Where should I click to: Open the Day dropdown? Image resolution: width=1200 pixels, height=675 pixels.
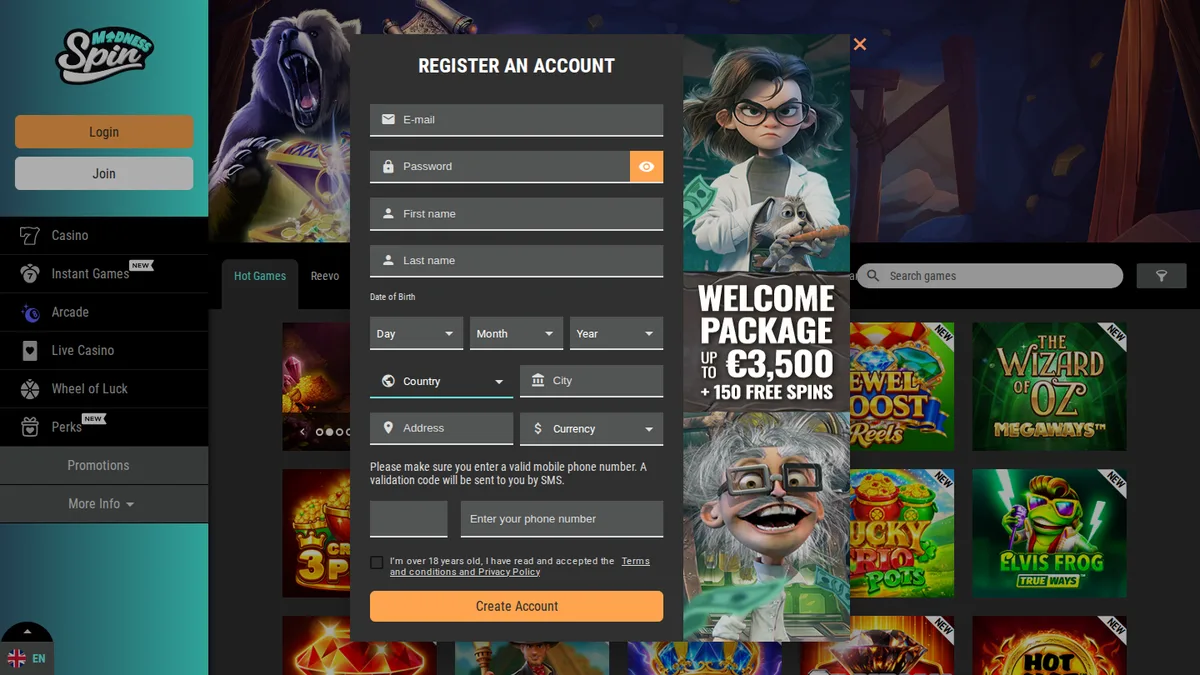(416, 334)
